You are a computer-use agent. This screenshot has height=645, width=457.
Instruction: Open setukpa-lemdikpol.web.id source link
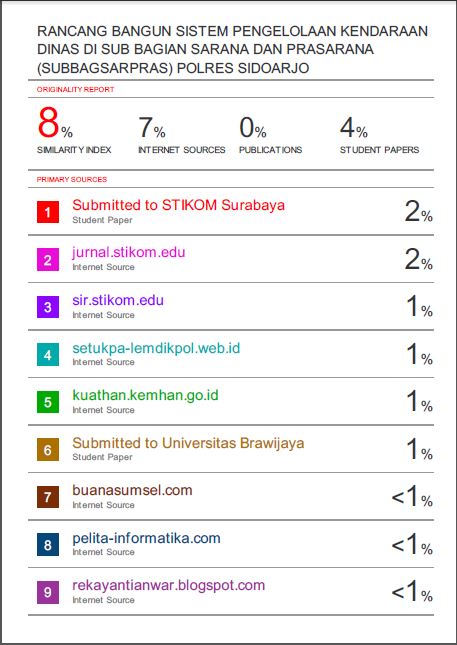(156, 348)
